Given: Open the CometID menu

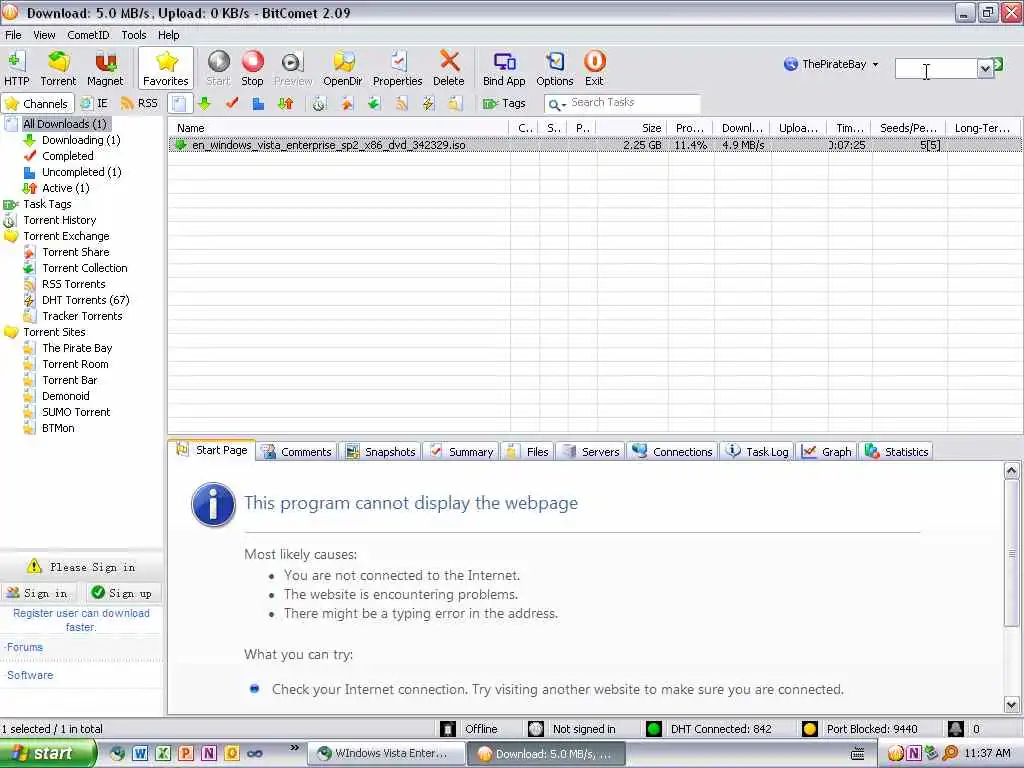Looking at the screenshot, I should coord(88,35).
